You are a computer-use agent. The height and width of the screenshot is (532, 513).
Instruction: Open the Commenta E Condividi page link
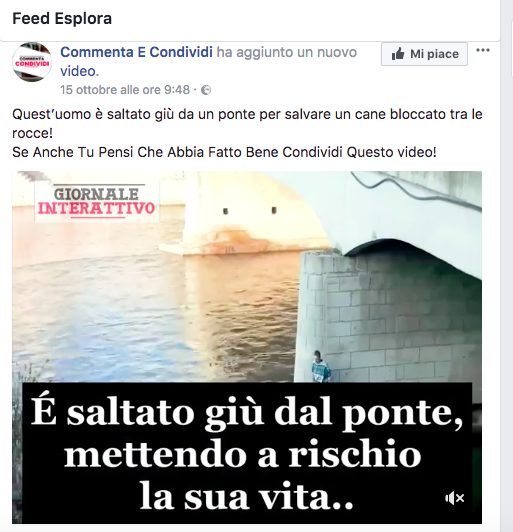point(136,52)
